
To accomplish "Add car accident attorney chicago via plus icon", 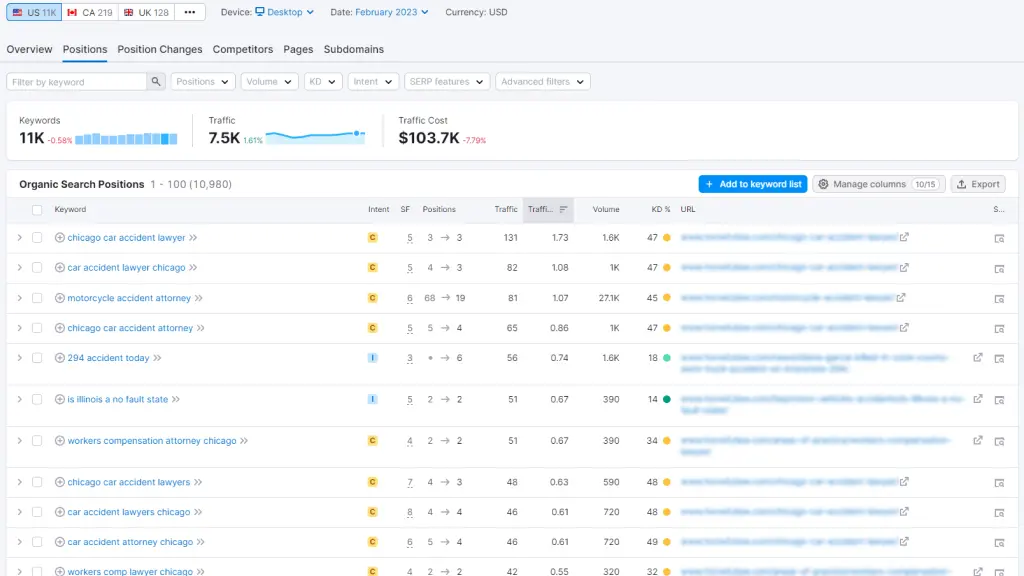I will click(x=59, y=542).
